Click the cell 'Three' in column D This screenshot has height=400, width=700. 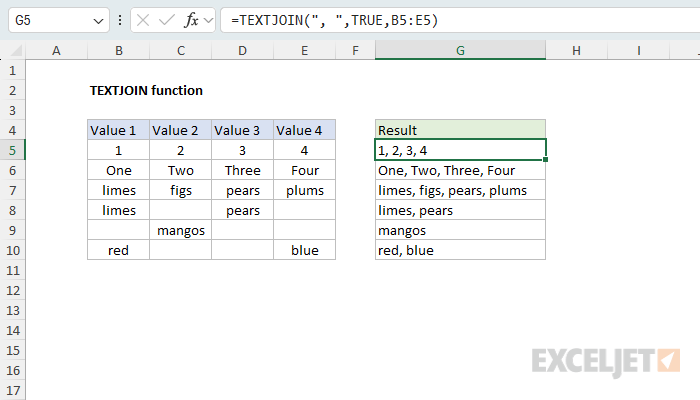coord(242,171)
